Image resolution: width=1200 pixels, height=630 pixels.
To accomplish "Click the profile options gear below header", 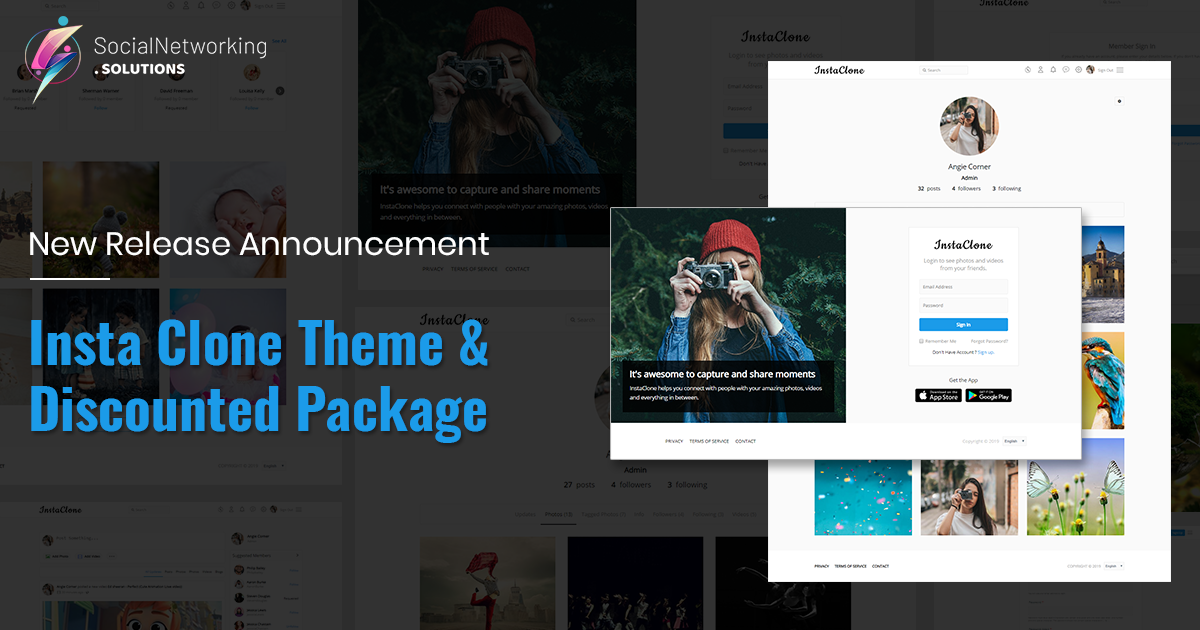I will coord(1119,101).
